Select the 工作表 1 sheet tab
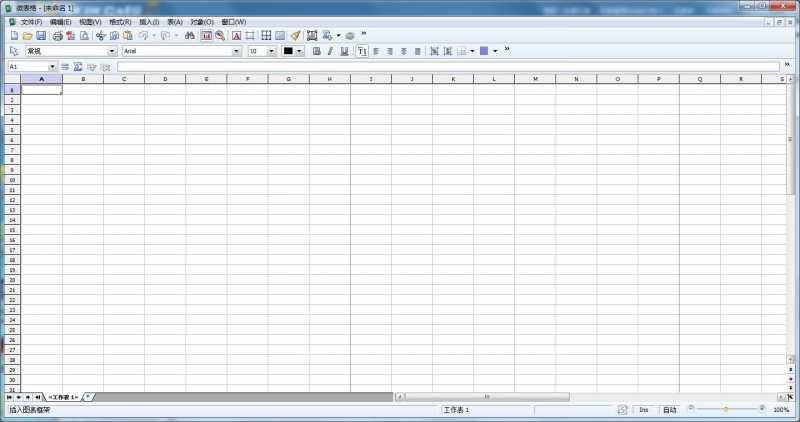800x422 pixels. (x=62, y=397)
